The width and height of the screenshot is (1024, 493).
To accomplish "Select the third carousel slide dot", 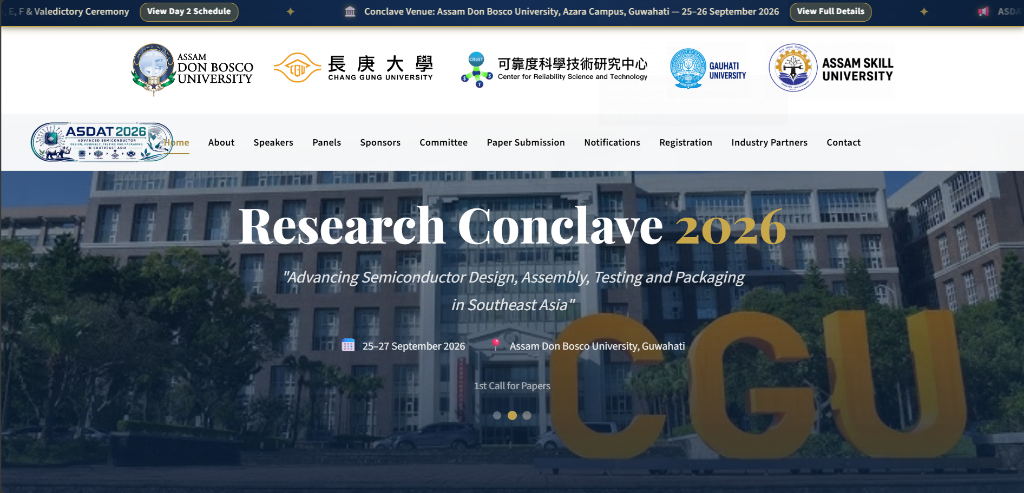I will pos(527,415).
